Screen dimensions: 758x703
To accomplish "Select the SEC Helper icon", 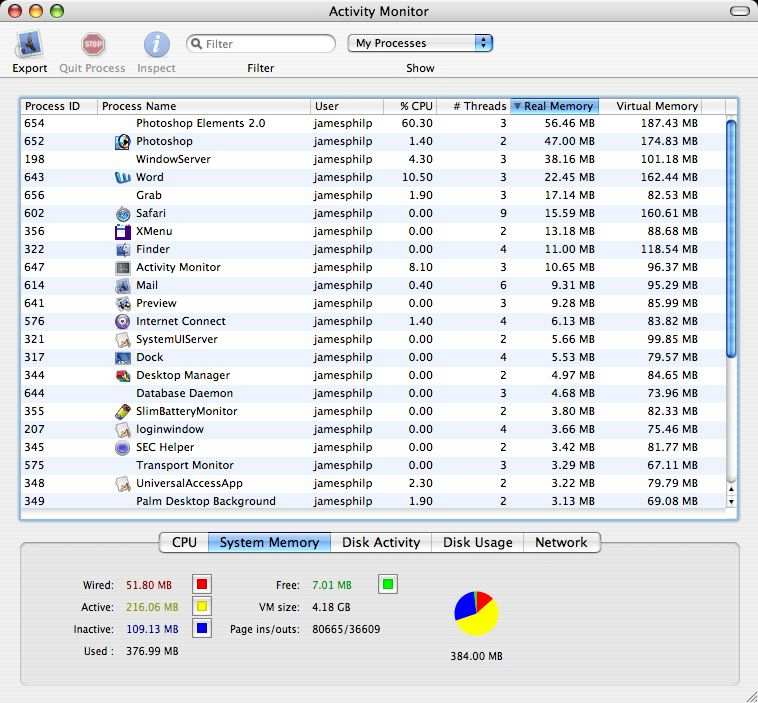I will click(x=123, y=448).
